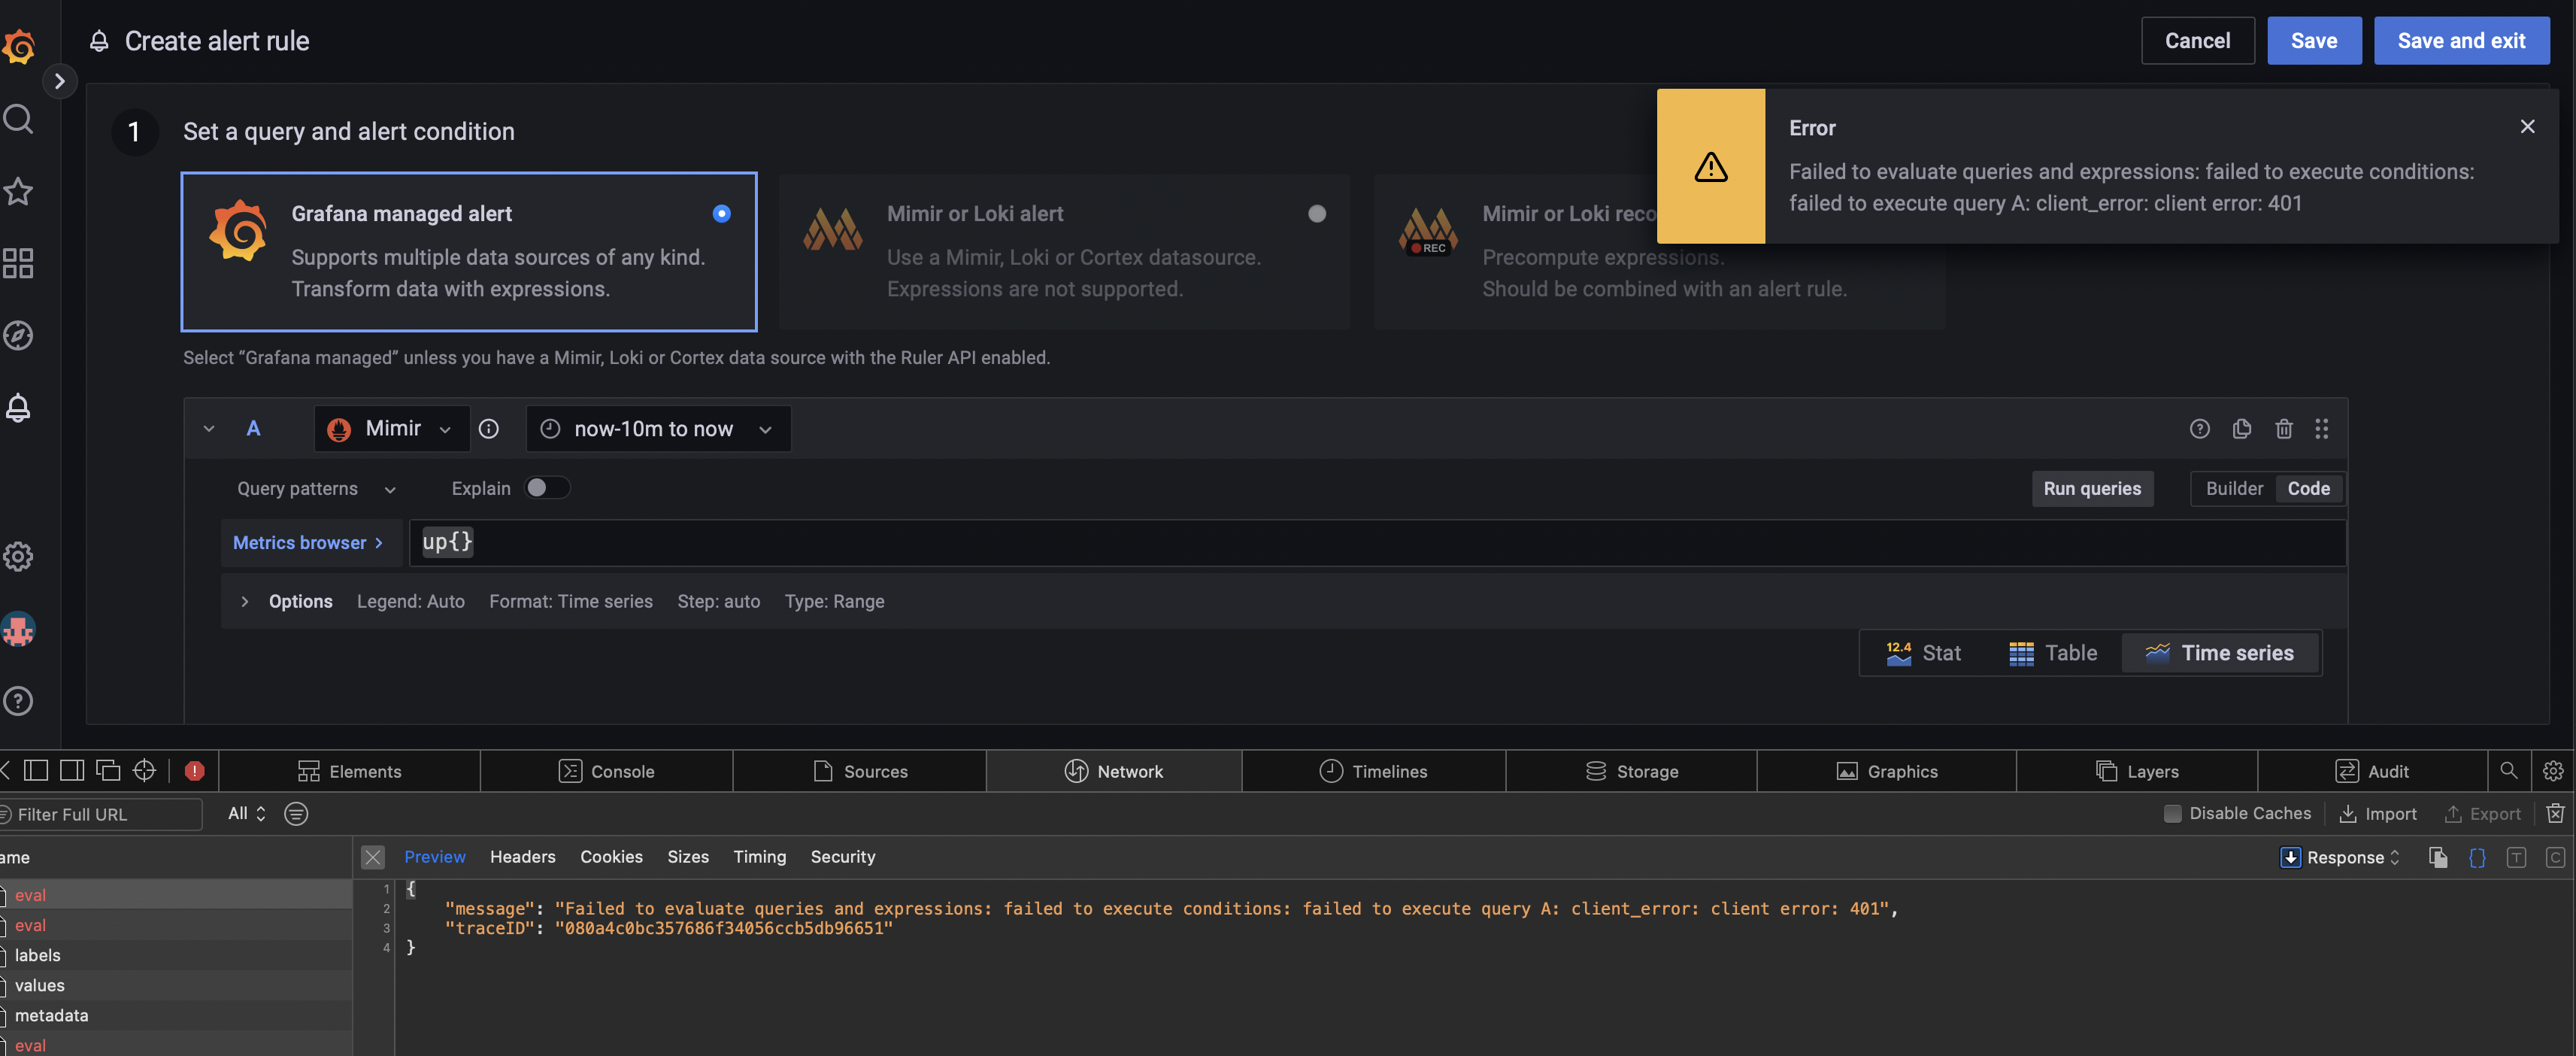This screenshot has width=2576, height=1056.
Task: Select the Mimir or Loki alert option
Action: click(1317, 213)
